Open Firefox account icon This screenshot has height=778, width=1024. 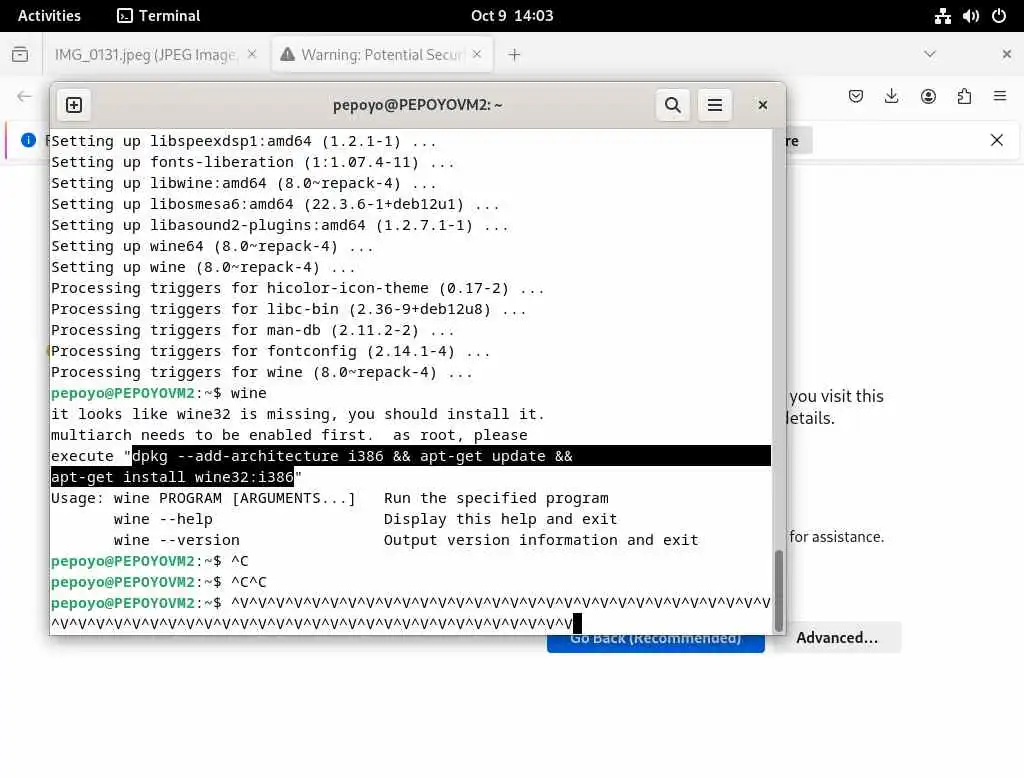click(x=928, y=97)
